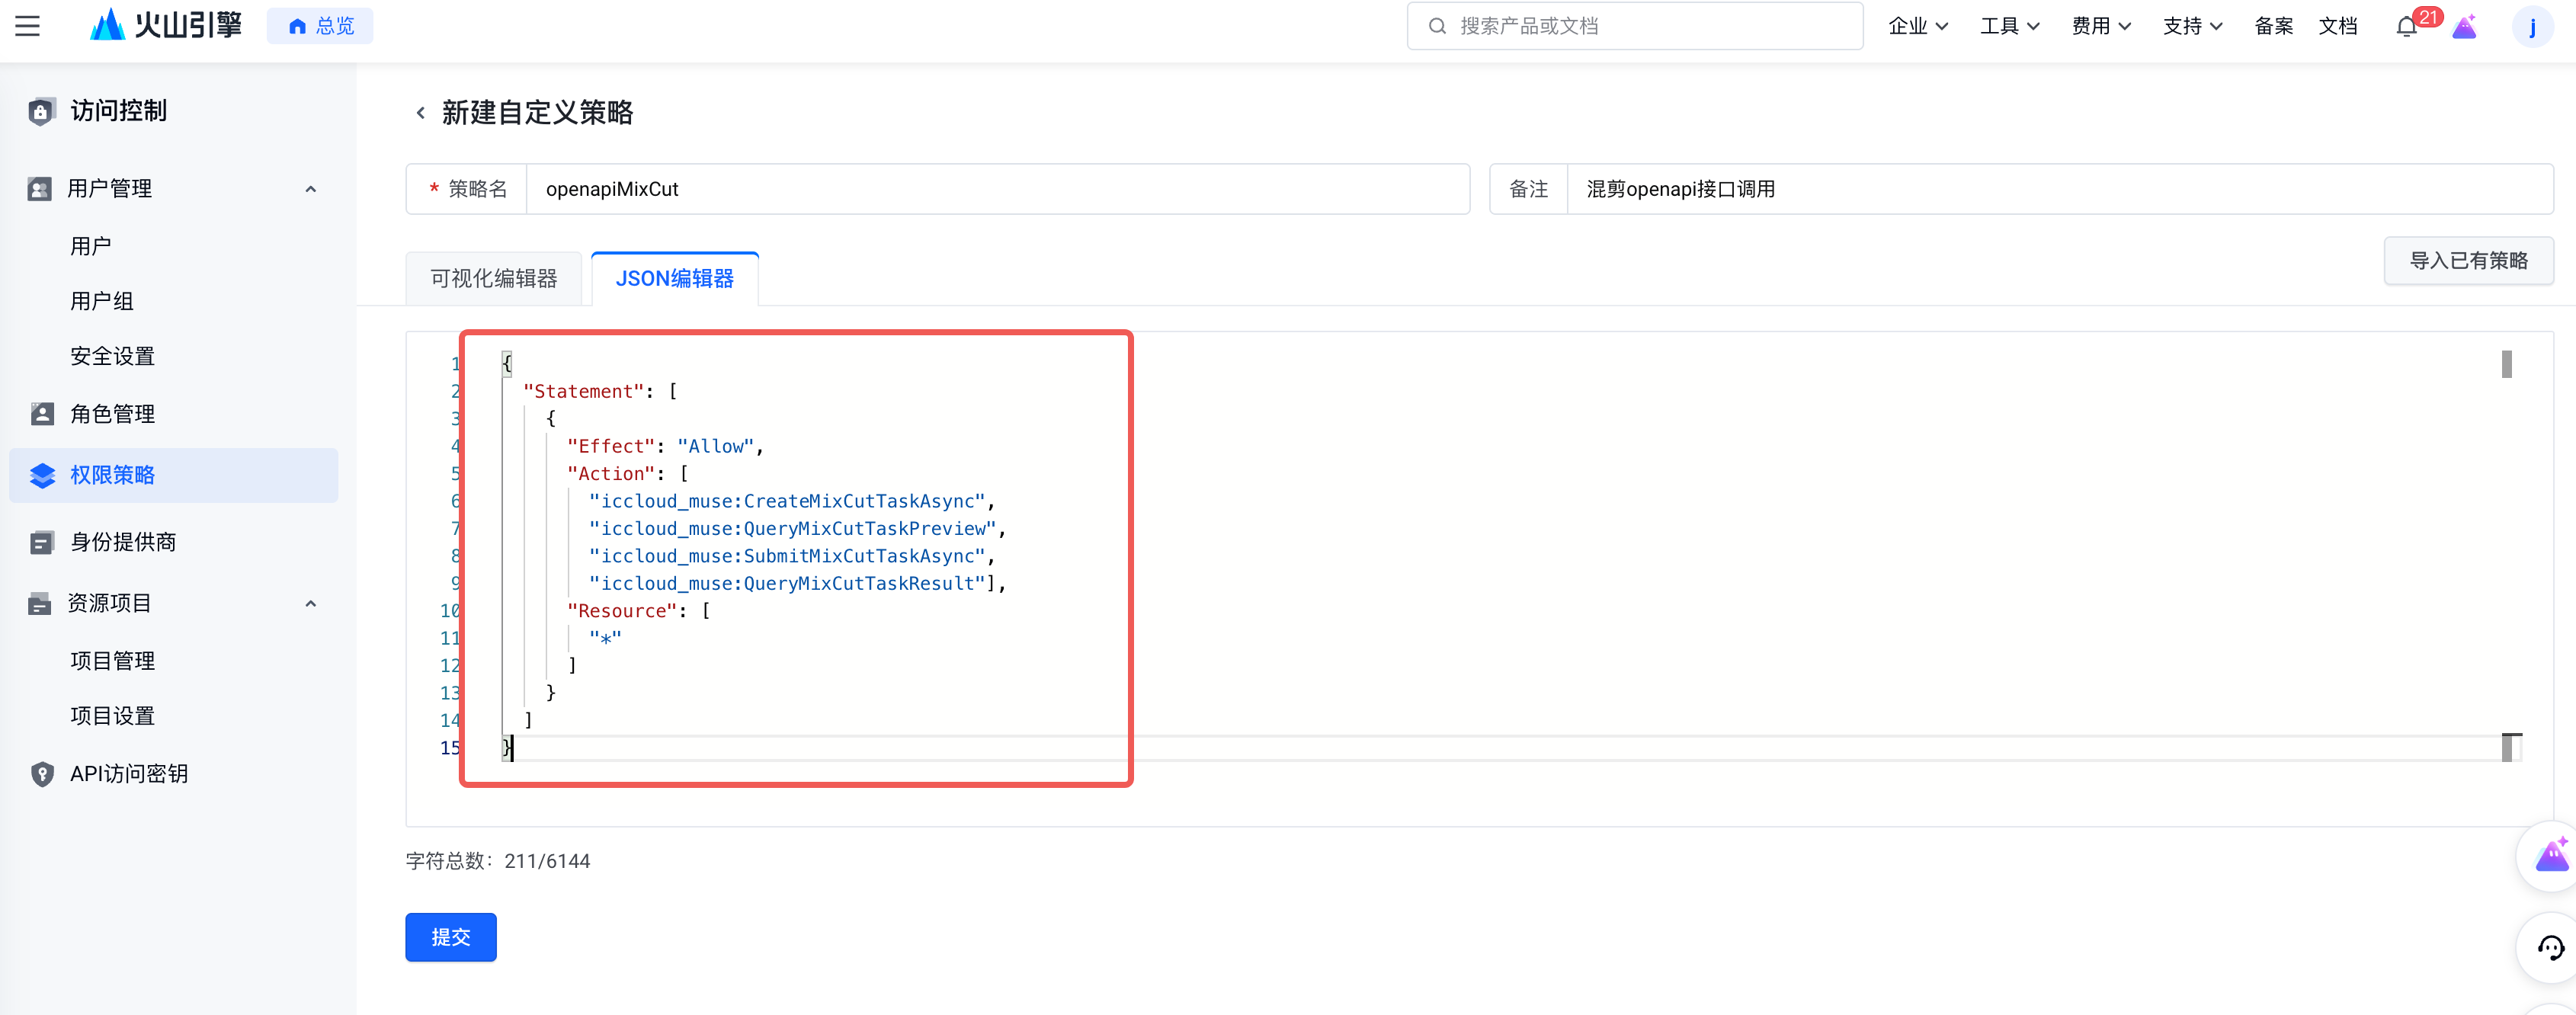Screen dimensions: 2576x1015
Task: Click the notification bell icon
Action: click(x=2406, y=27)
